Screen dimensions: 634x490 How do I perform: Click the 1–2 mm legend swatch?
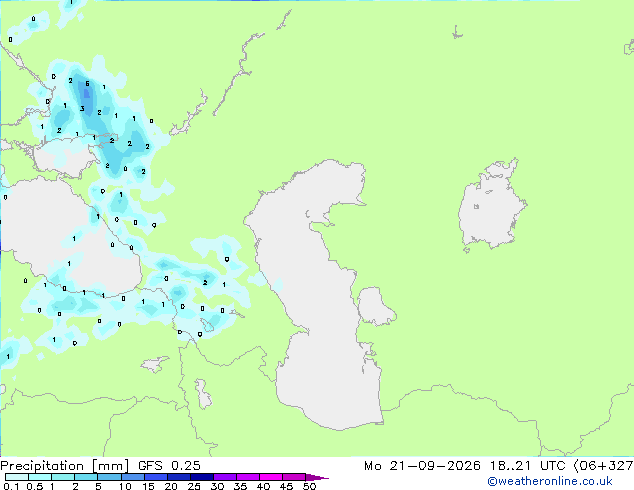click(x=63, y=477)
